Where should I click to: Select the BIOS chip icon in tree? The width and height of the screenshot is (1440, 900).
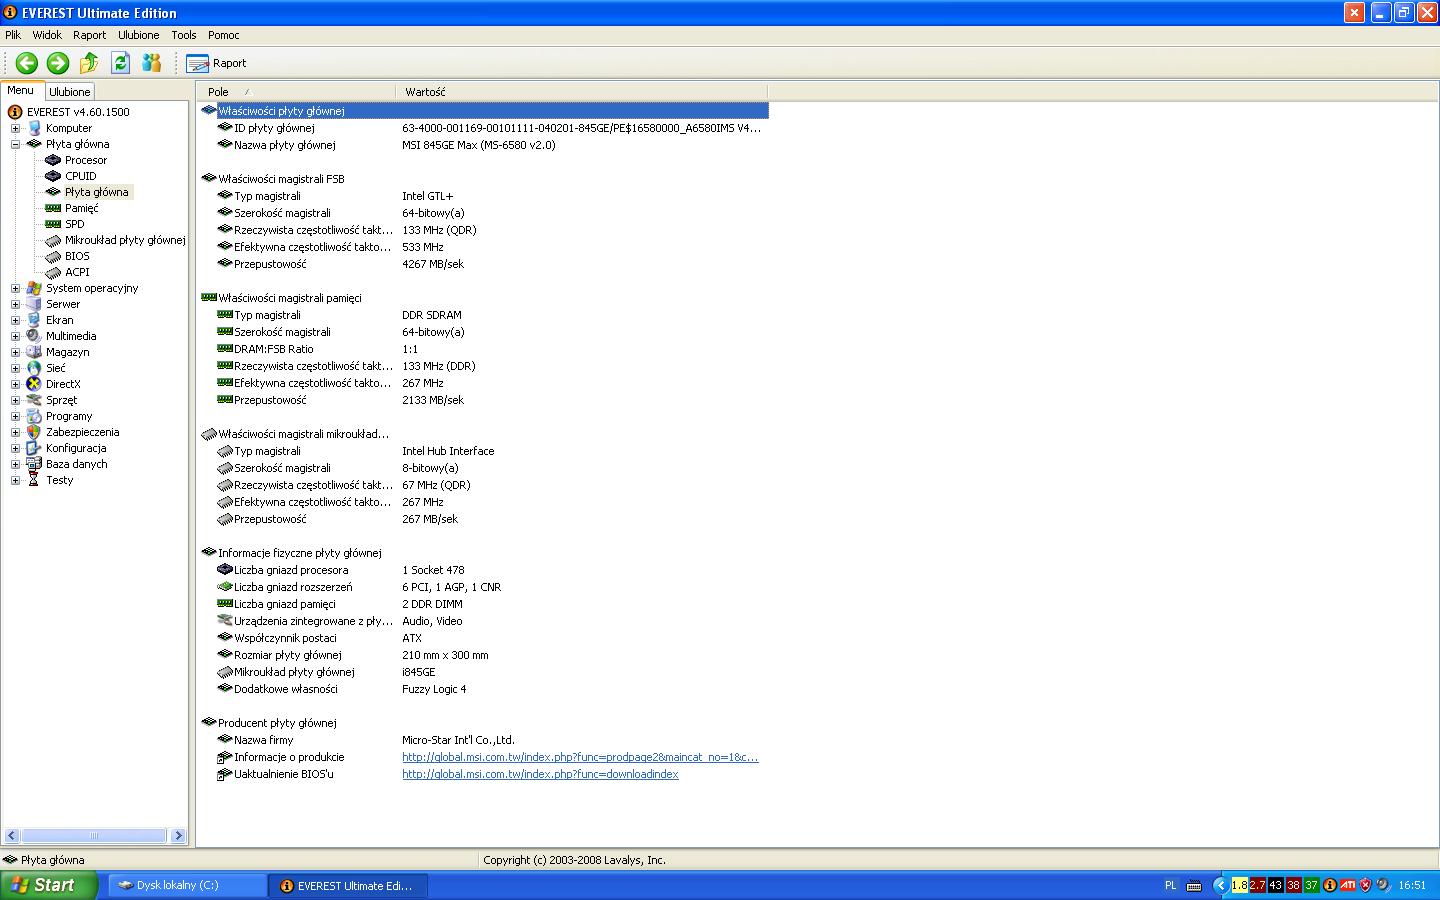click(53, 256)
